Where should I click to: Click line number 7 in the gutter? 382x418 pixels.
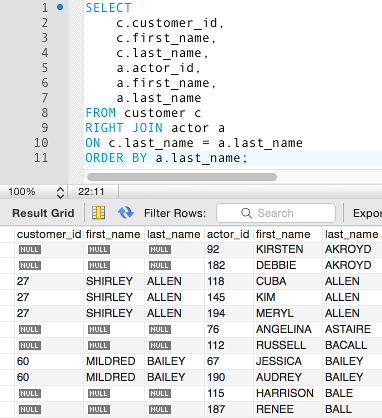point(45,98)
